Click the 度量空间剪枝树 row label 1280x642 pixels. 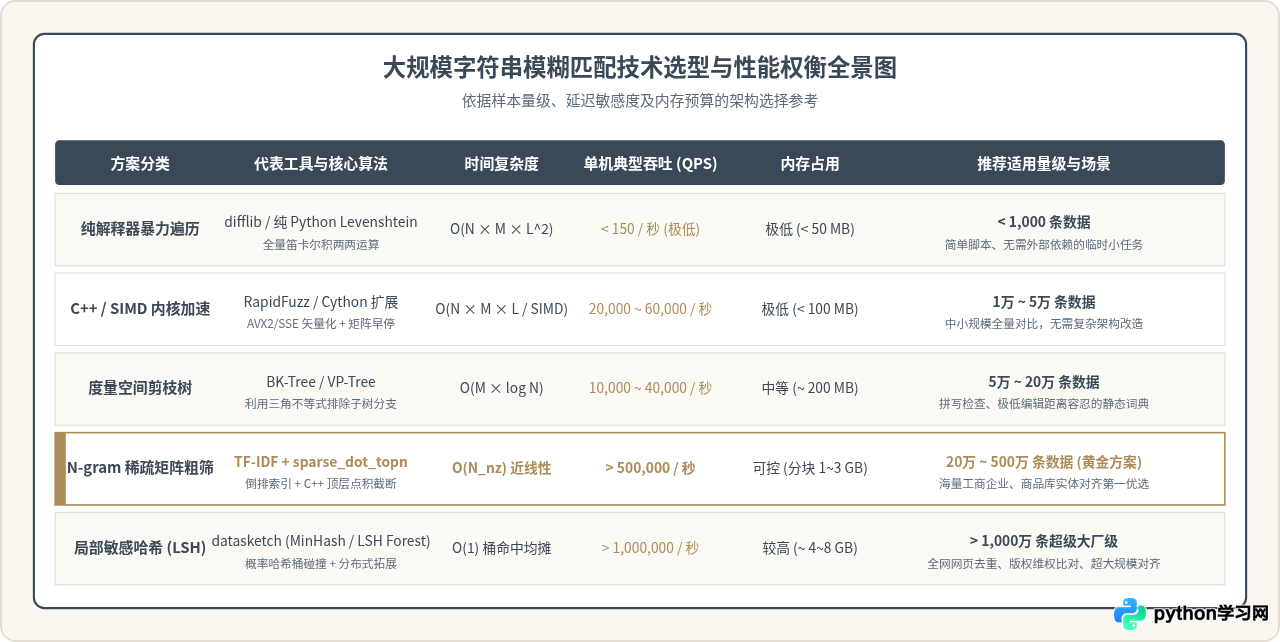pyautogui.click(x=140, y=389)
